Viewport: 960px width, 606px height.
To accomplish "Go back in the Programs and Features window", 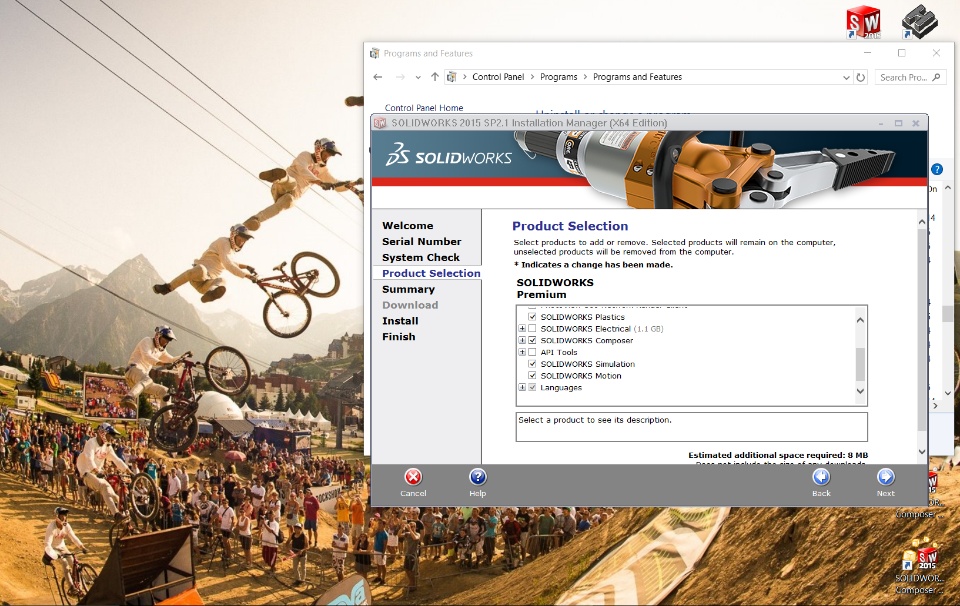I will [378, 77].
